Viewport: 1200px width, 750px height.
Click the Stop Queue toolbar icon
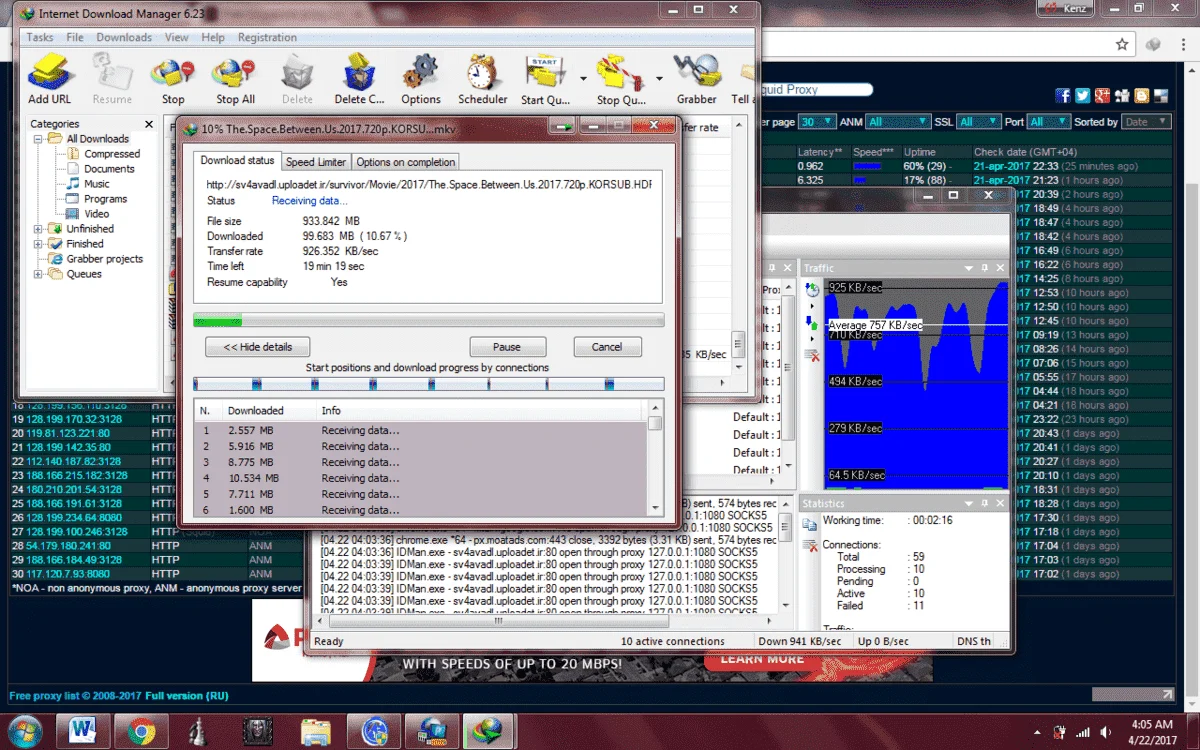621,80
